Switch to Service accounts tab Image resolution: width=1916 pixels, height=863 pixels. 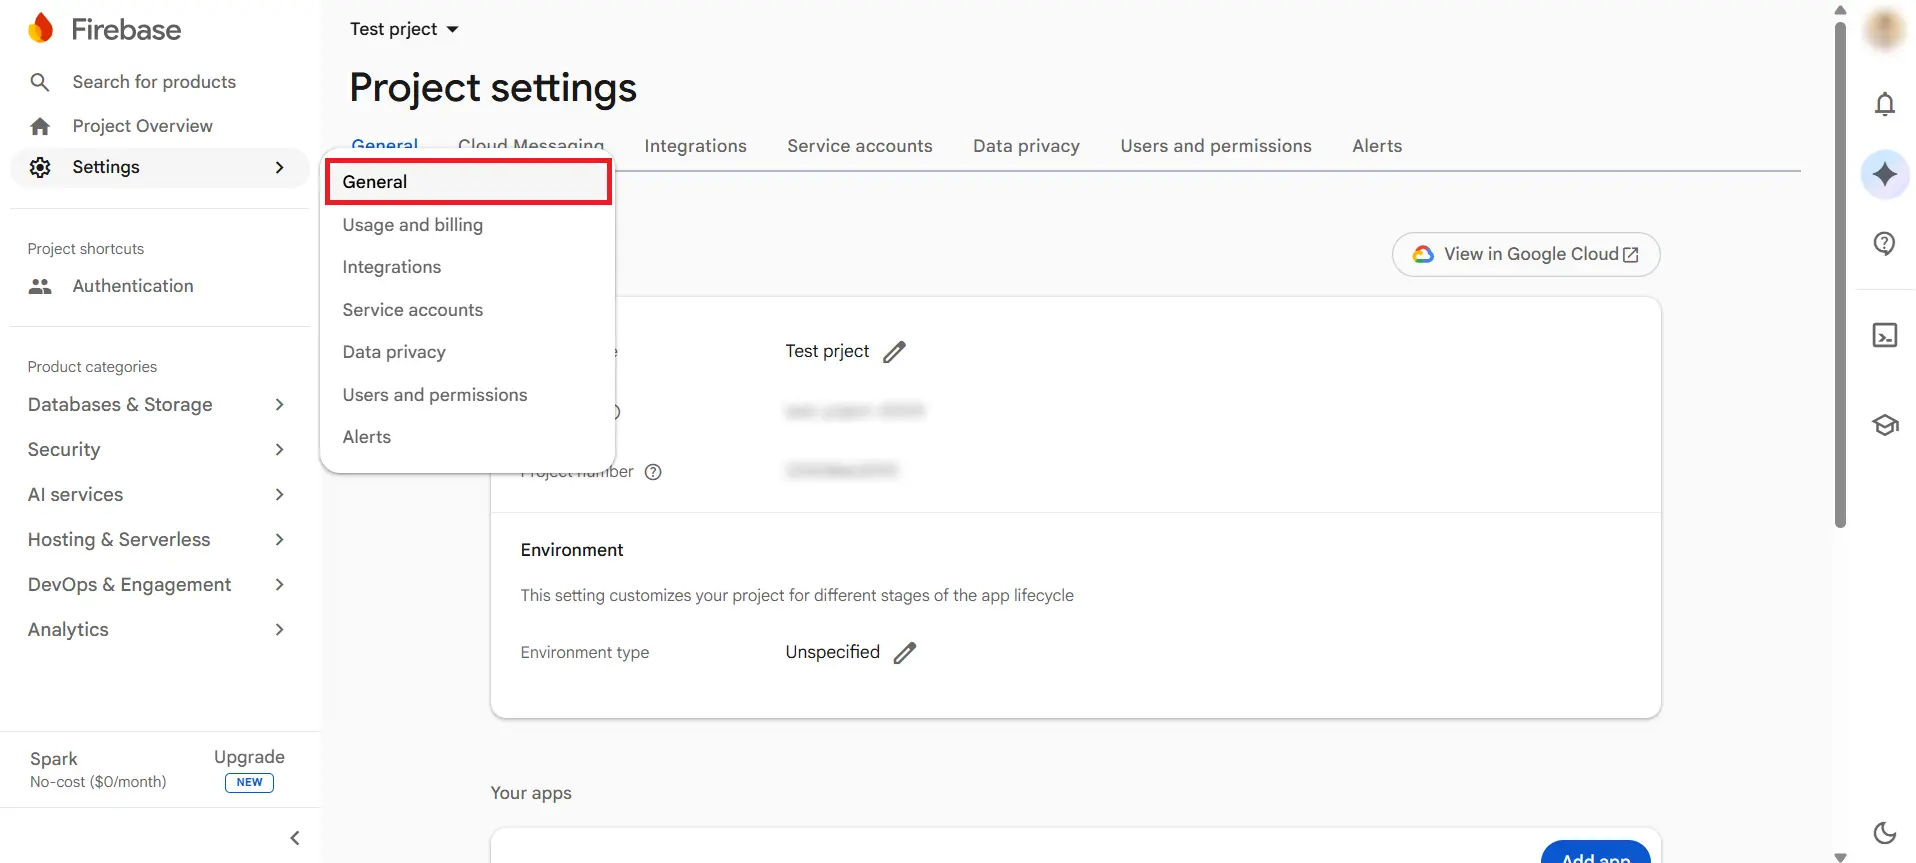(859, 146)
